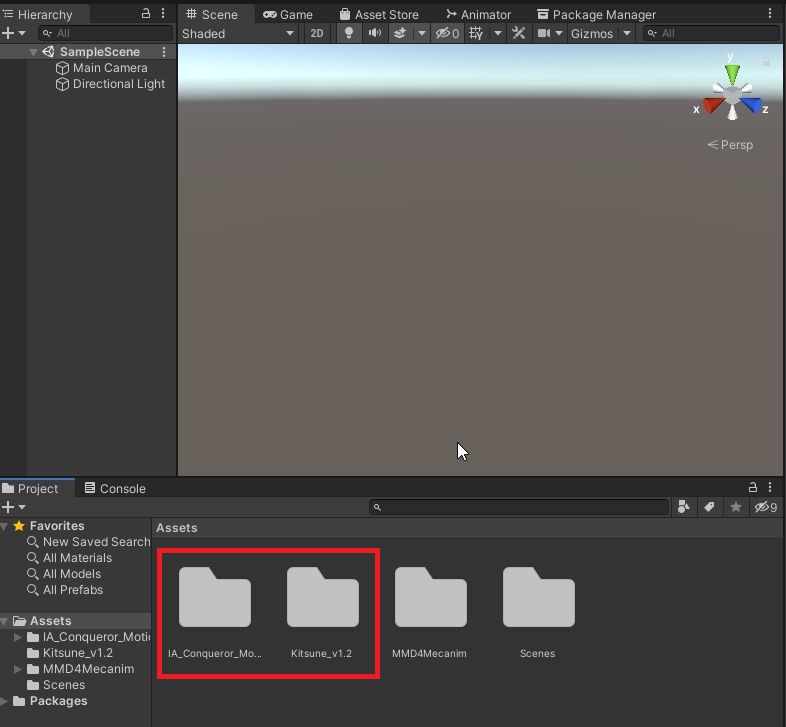Open scene effects dropdown arrow
This screenshot has width=786, height=727.
tap(422, 33)
